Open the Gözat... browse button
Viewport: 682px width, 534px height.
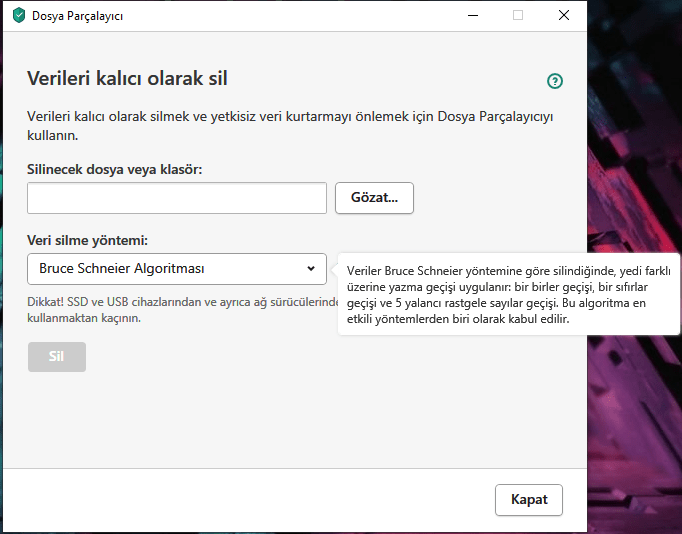coord(374,198)
